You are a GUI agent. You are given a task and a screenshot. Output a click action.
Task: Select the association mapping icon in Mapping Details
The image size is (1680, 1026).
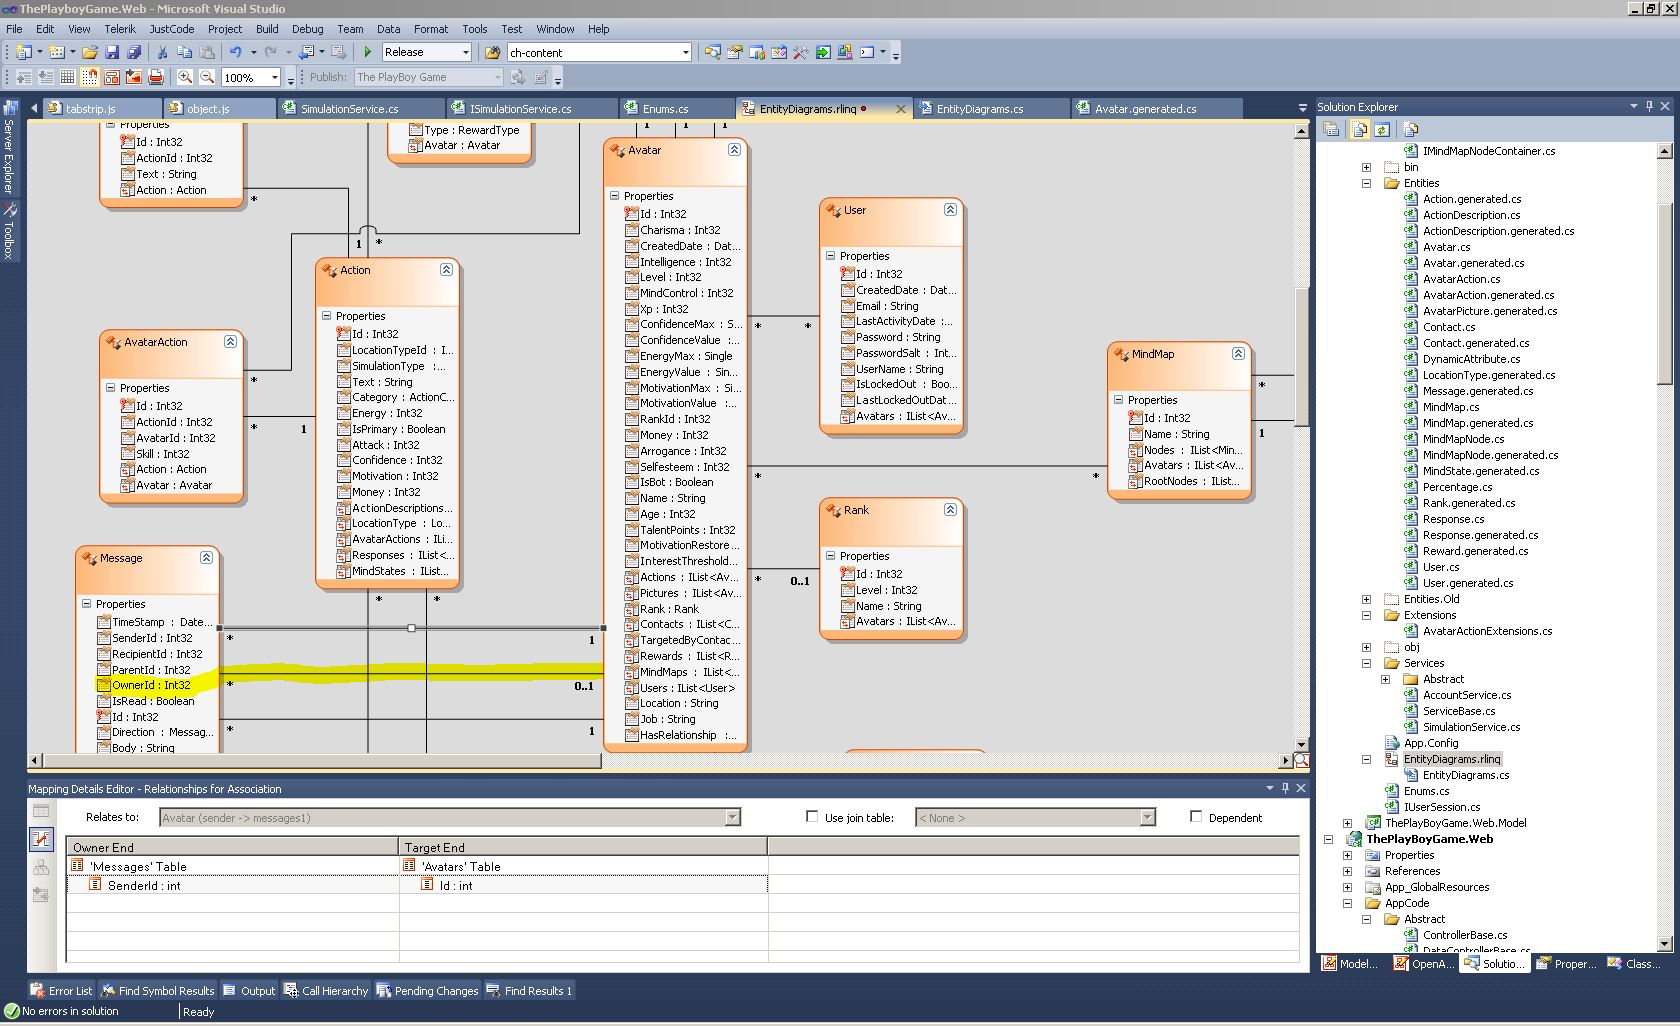coord(41,839)
